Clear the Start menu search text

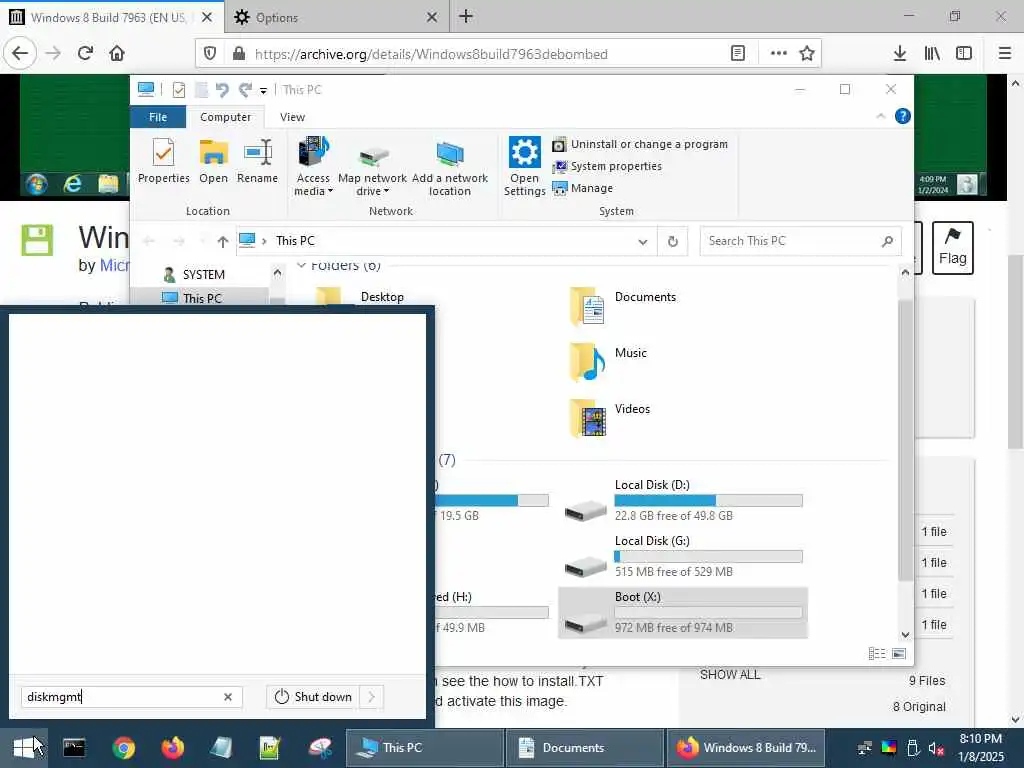click(x=228, y=697)
